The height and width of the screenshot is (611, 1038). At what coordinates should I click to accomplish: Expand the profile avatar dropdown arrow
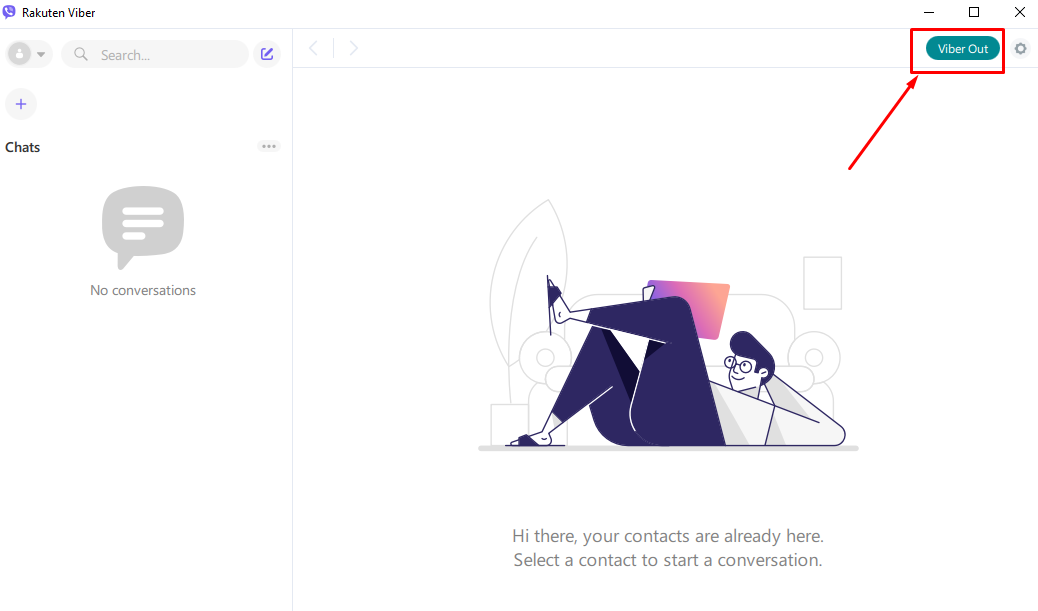[x=42, y=54]
